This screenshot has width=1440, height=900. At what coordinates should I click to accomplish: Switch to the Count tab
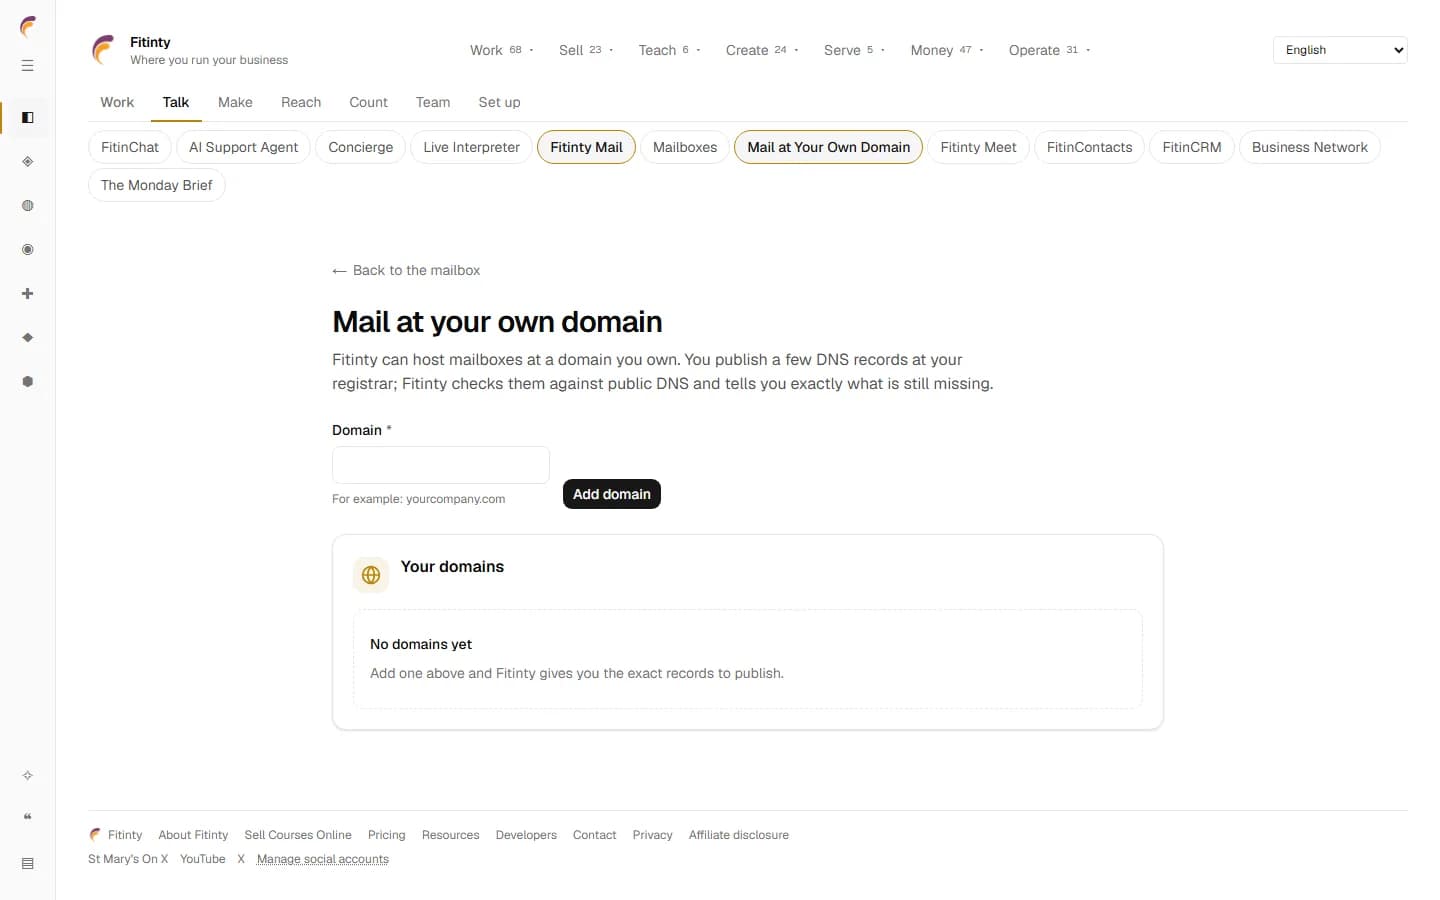click(x=368, y=102)
